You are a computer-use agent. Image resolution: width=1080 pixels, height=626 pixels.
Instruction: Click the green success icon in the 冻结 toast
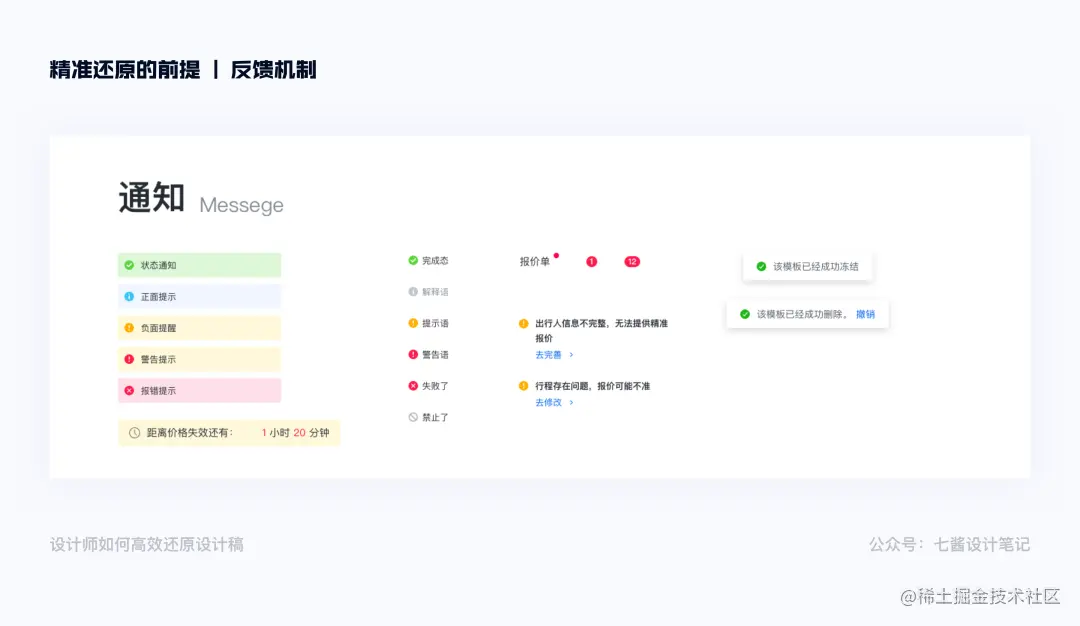761,266
